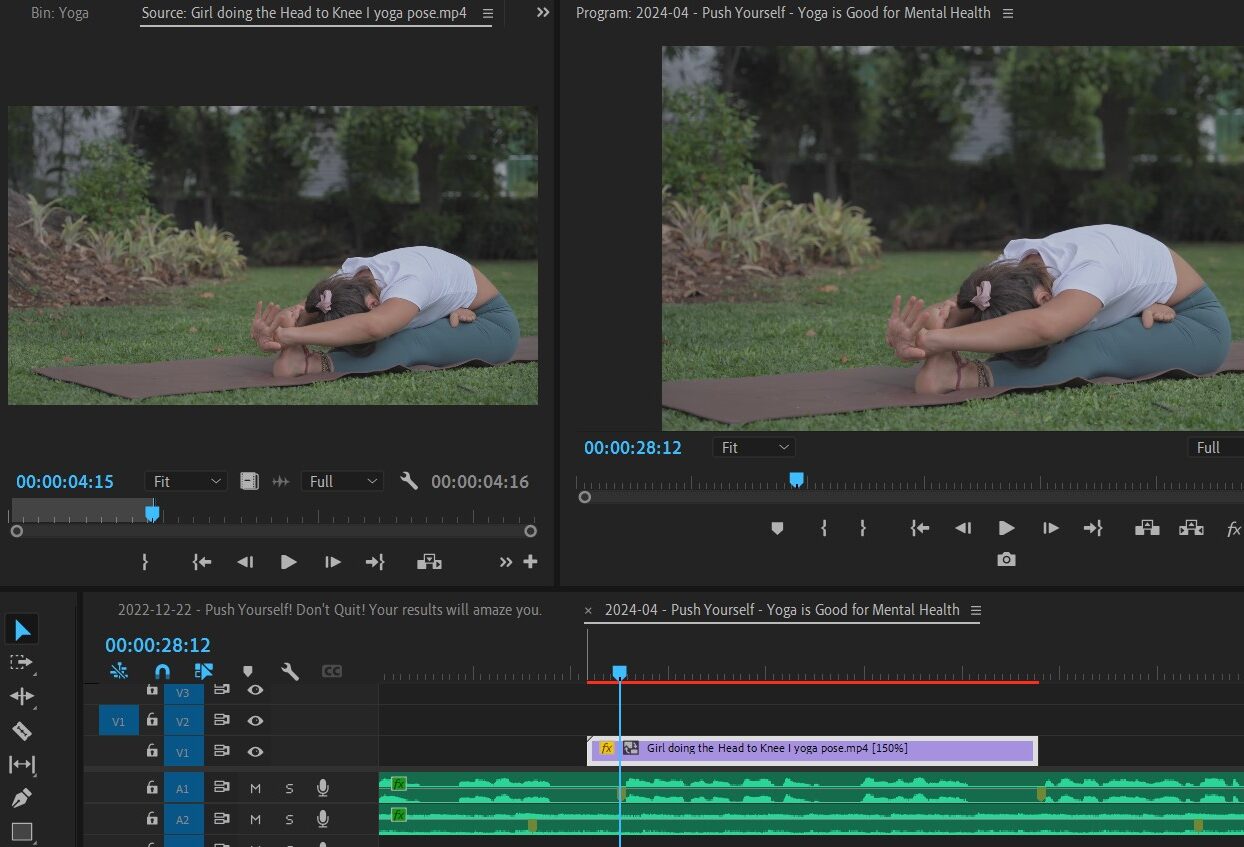
Task: Mark In point in Program monitor
Action: (x=824, y=528)
